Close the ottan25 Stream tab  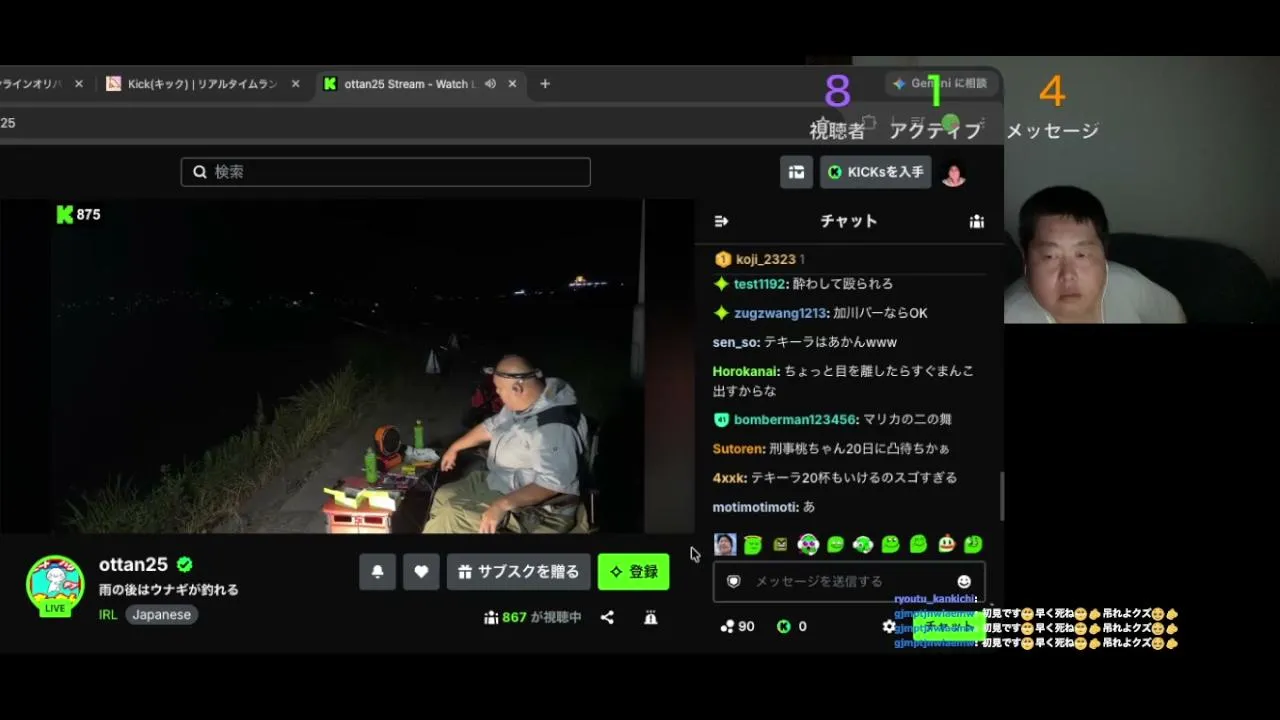tap(512, 84)
